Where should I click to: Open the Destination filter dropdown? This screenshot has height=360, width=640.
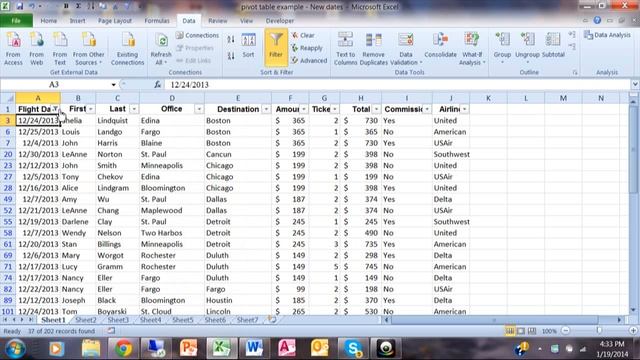tap(266, 109)
